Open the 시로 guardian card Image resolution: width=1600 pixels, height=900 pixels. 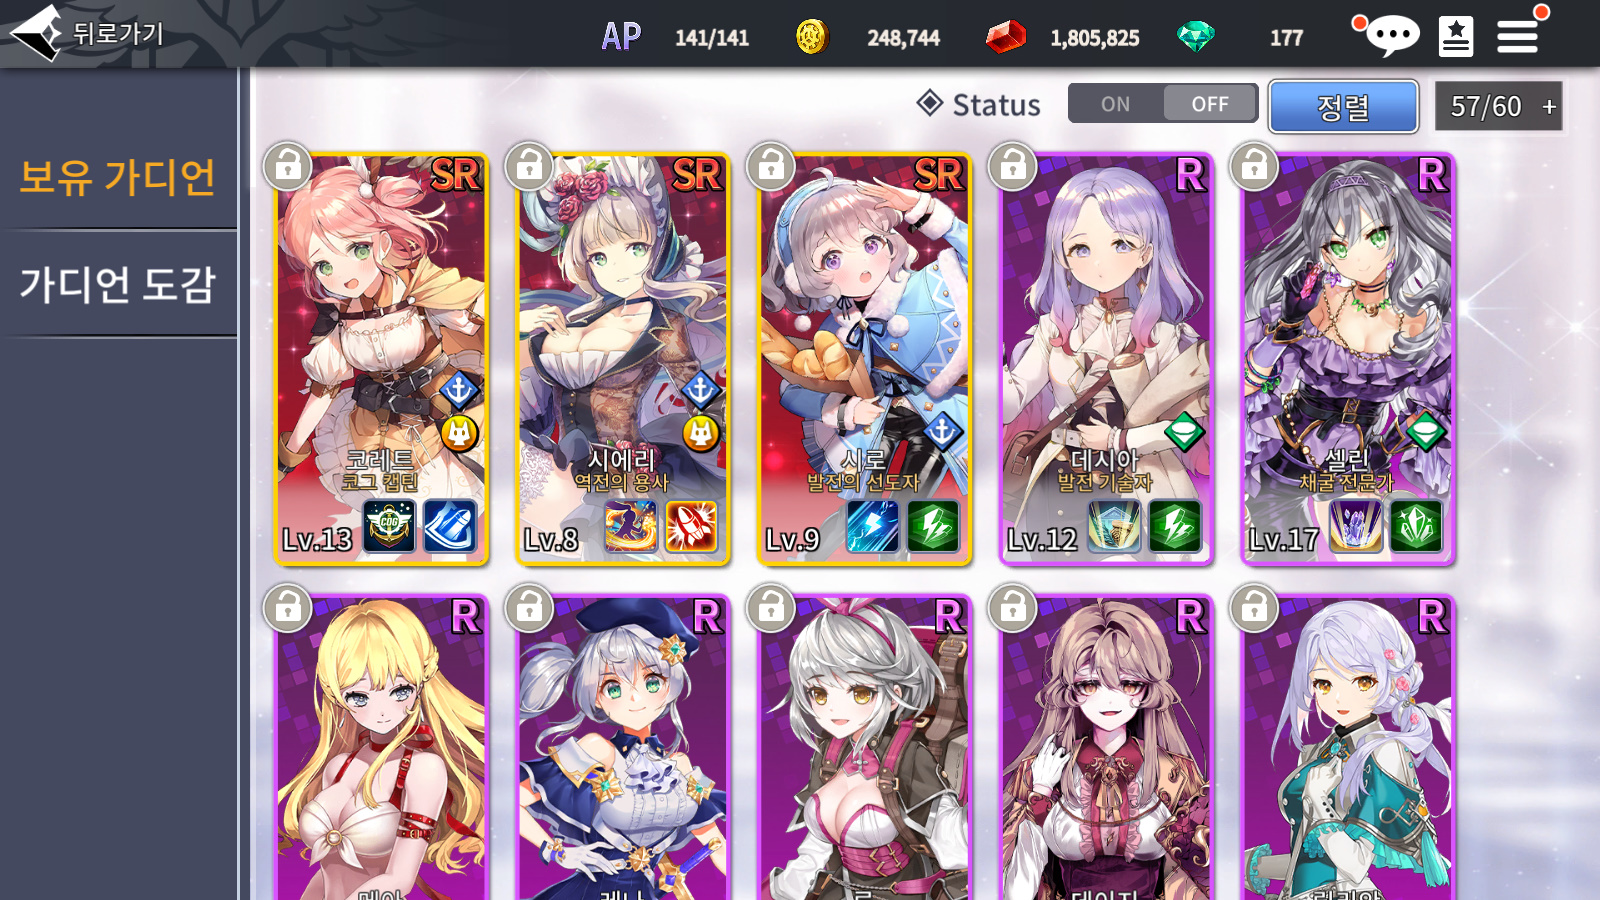(x=864, y=360)
